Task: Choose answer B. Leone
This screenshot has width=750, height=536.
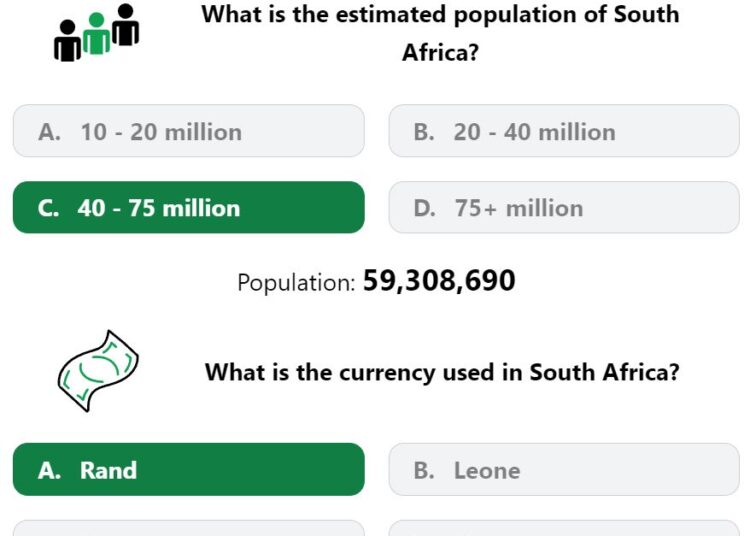Action: pos(564,470)
